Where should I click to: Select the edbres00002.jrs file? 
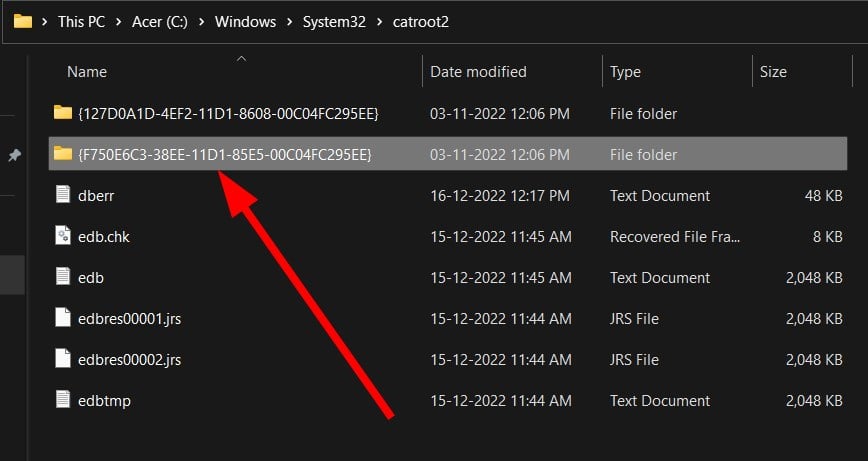tap(130, 359)
